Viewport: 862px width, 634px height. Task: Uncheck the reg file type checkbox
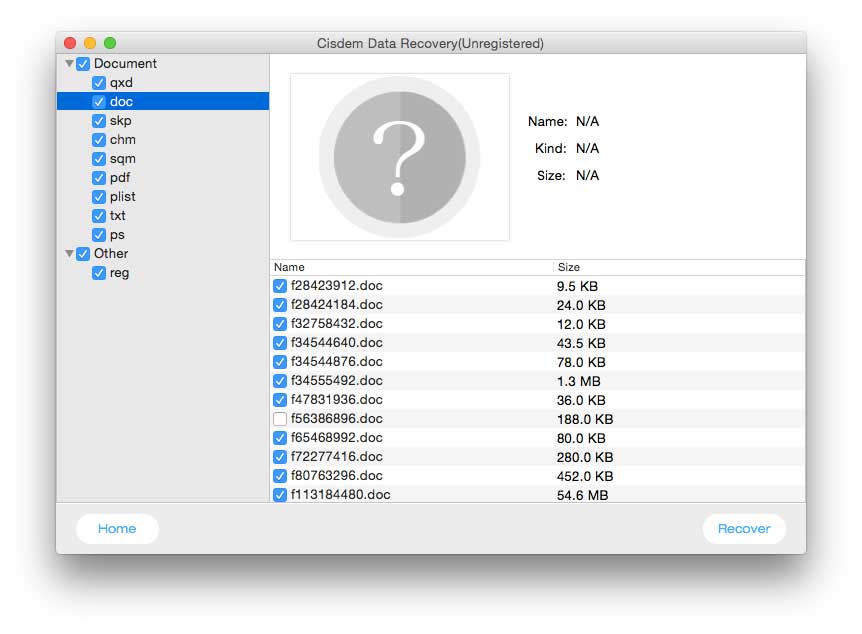coord(99,273)
